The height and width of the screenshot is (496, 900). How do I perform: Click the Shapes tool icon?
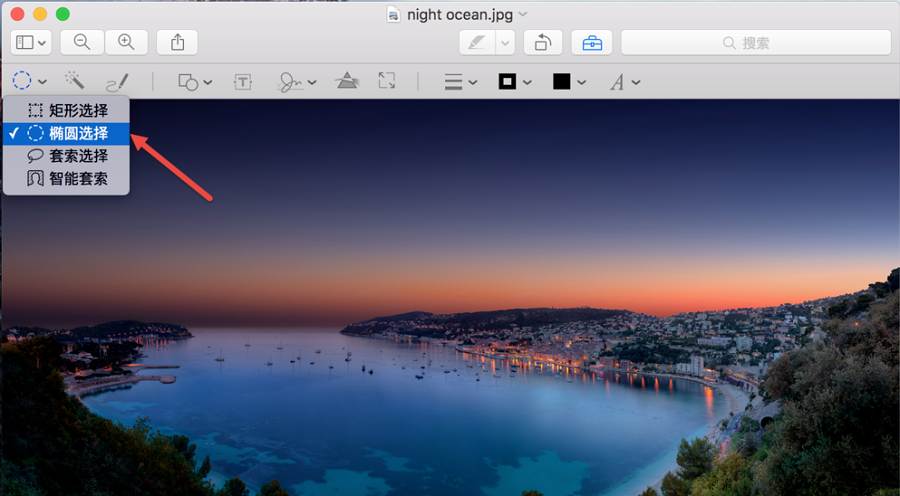(188, 82)
